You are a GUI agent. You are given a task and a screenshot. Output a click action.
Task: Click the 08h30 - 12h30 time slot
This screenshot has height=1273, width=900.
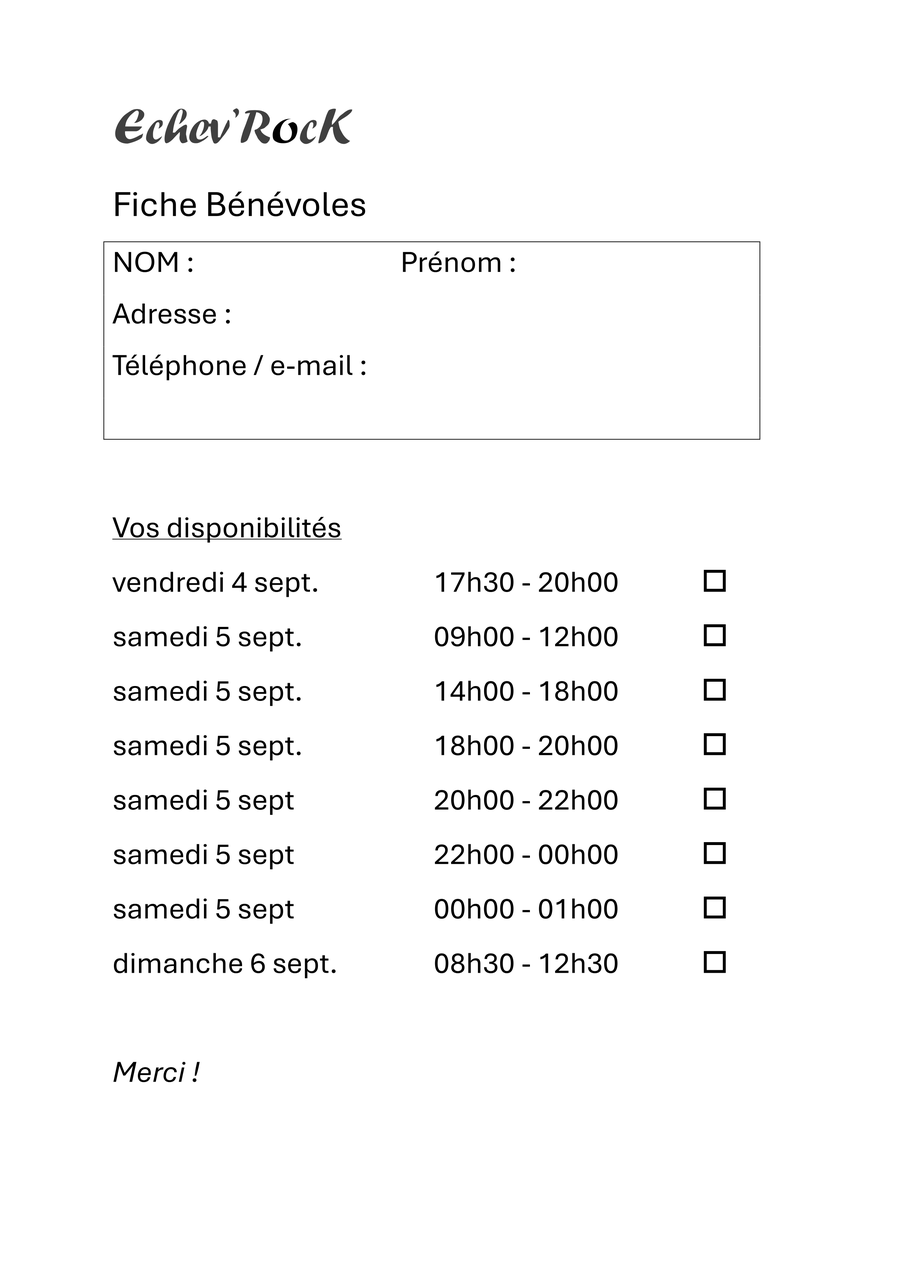[x=526, y=964]
